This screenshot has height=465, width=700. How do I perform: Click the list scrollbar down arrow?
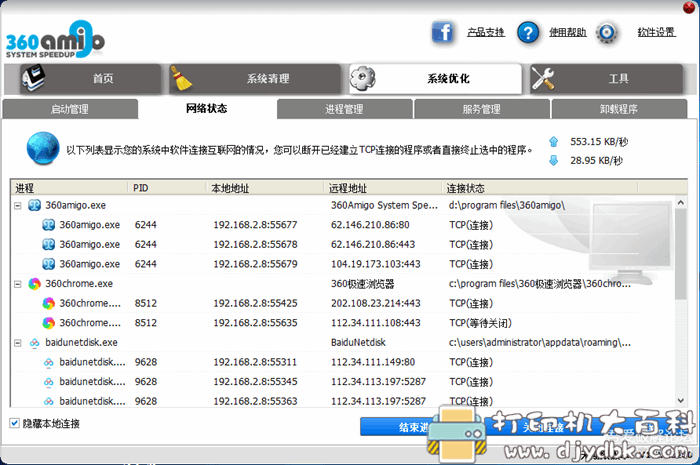[681, 401]
